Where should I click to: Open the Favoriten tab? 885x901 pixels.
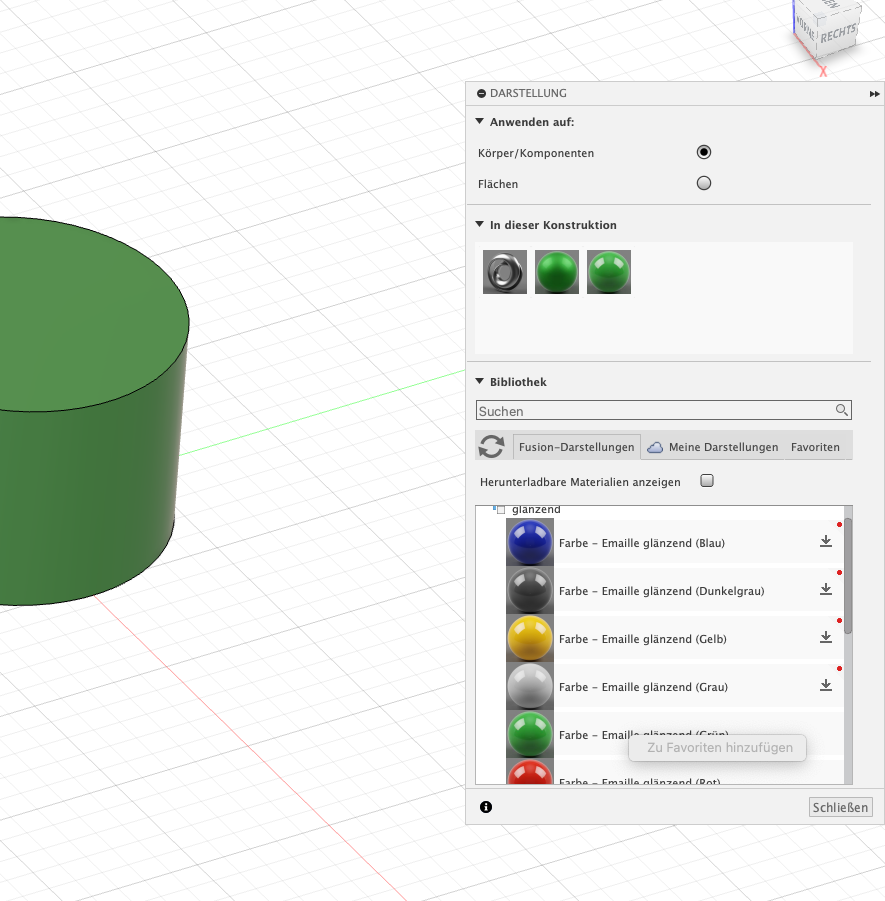pyautogui.click(x=815, y=447)
